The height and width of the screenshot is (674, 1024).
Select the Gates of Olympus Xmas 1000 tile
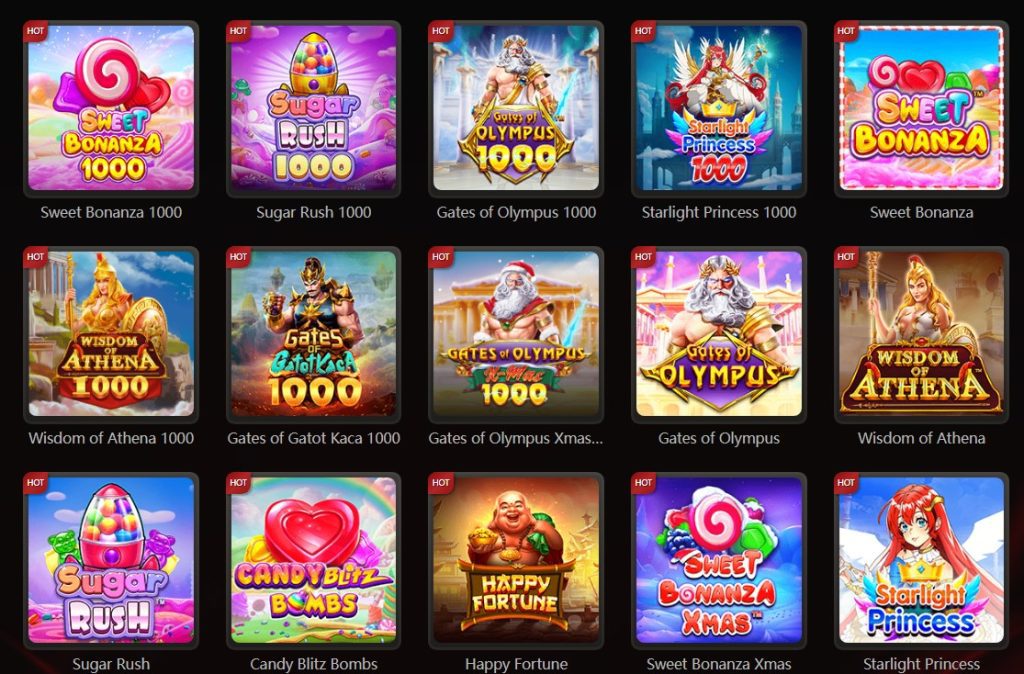point(516,334)
